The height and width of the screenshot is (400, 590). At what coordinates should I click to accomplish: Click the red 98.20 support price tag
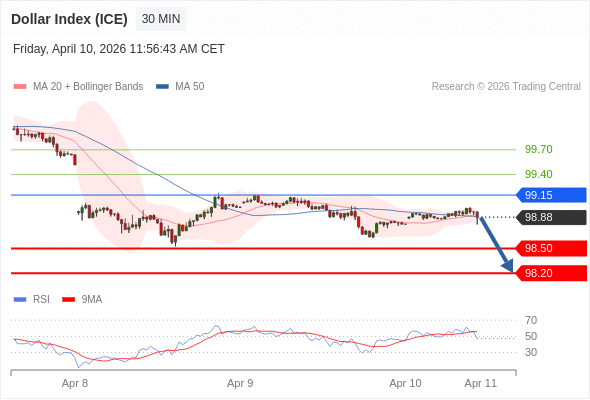click(551, 273)
